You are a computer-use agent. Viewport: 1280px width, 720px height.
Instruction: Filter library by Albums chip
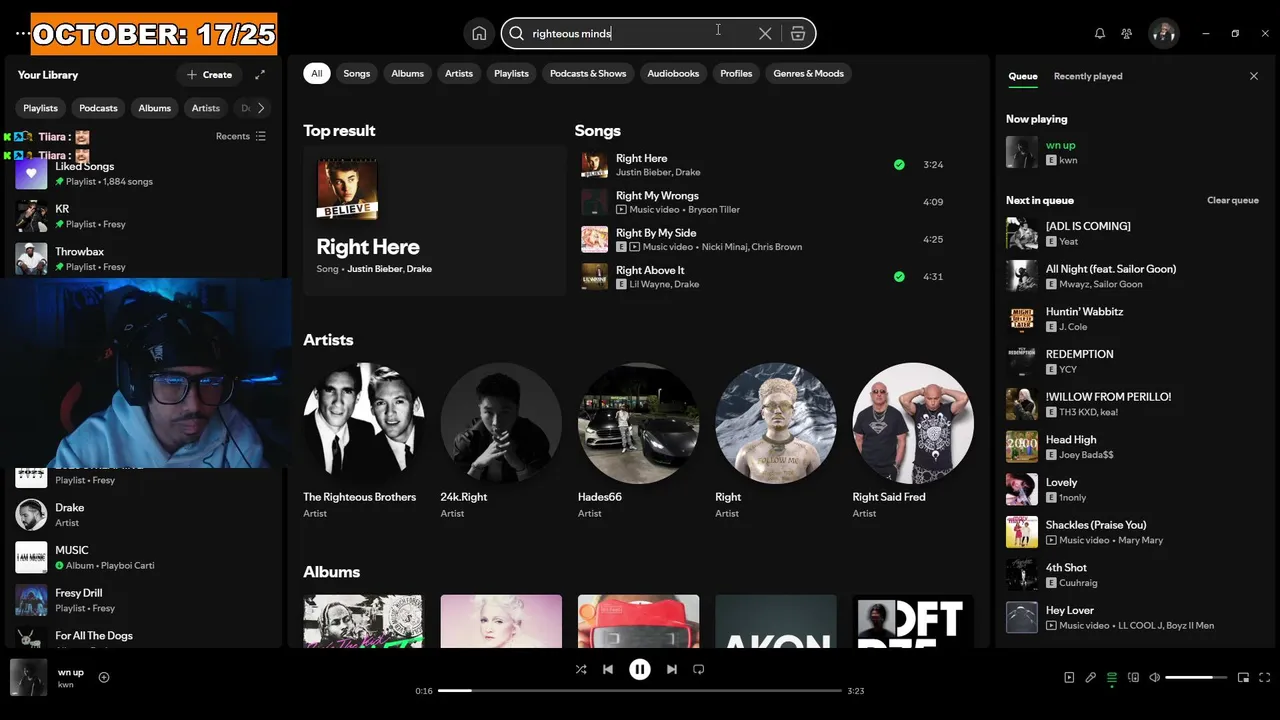click(x=155, y=108)
